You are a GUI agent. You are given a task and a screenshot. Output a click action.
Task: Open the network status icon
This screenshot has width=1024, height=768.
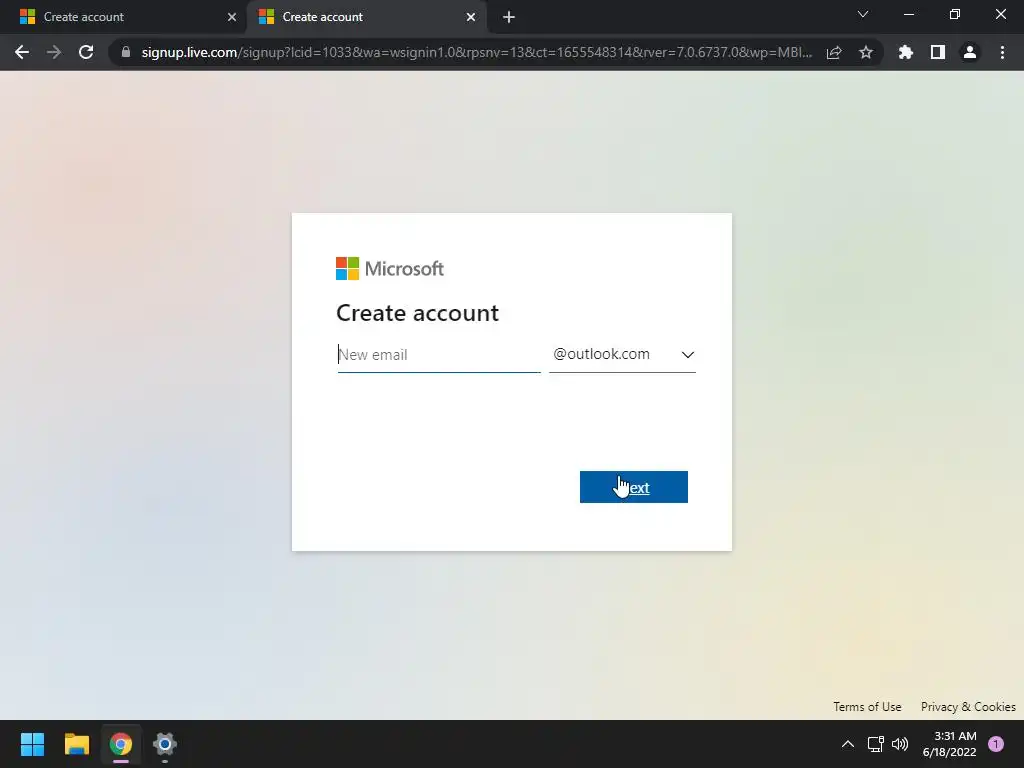pos(875,744)
